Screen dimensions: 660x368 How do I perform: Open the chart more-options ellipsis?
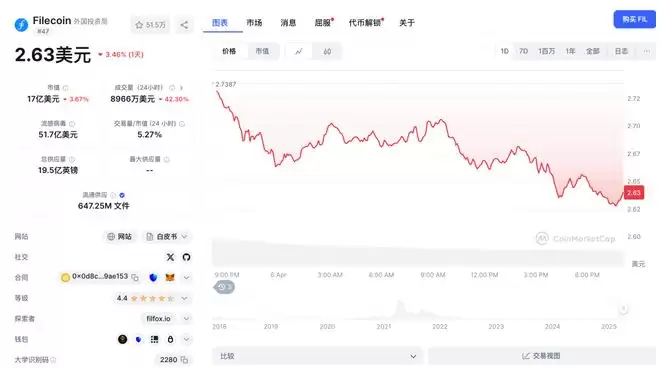(647, 51)
